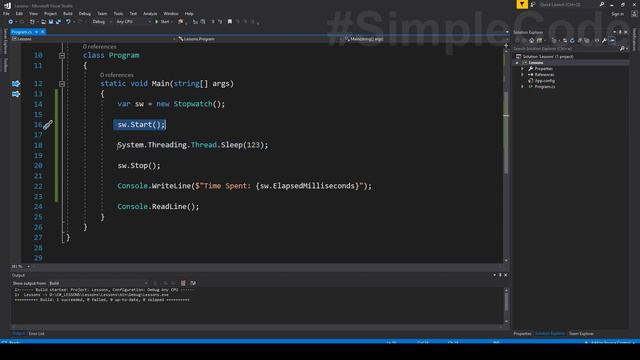Open the Lessons project navigation dropdown
Image resolution: width=640 pixels, height=360 pixels.
pyautogui.click(x=94, y=39)
